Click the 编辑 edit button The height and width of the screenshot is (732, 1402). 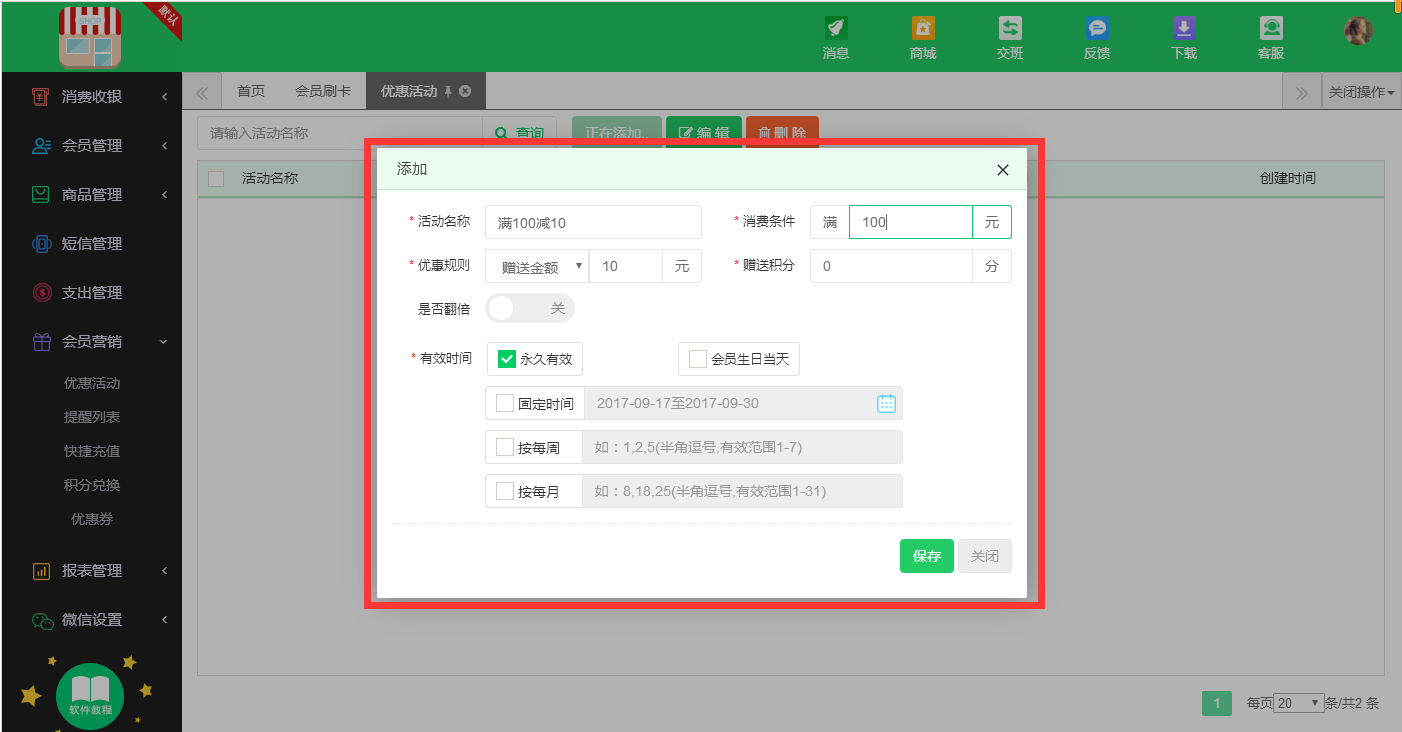[704, 133]
